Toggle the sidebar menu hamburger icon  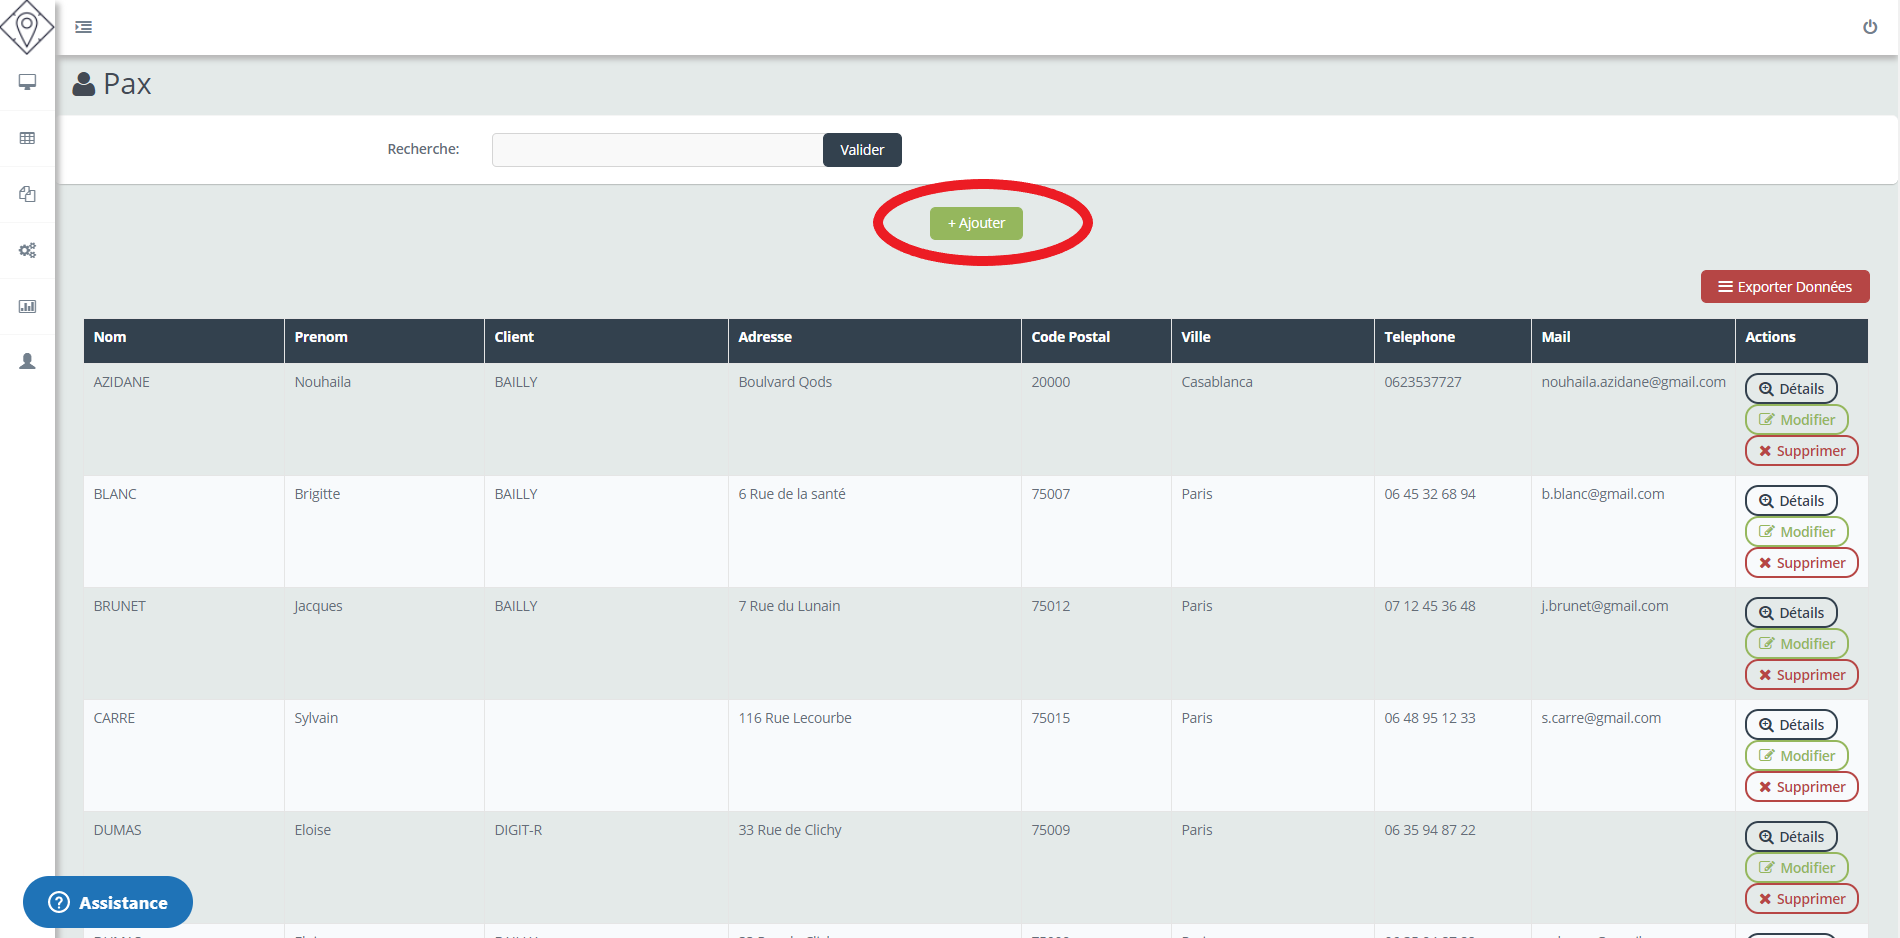84,27
